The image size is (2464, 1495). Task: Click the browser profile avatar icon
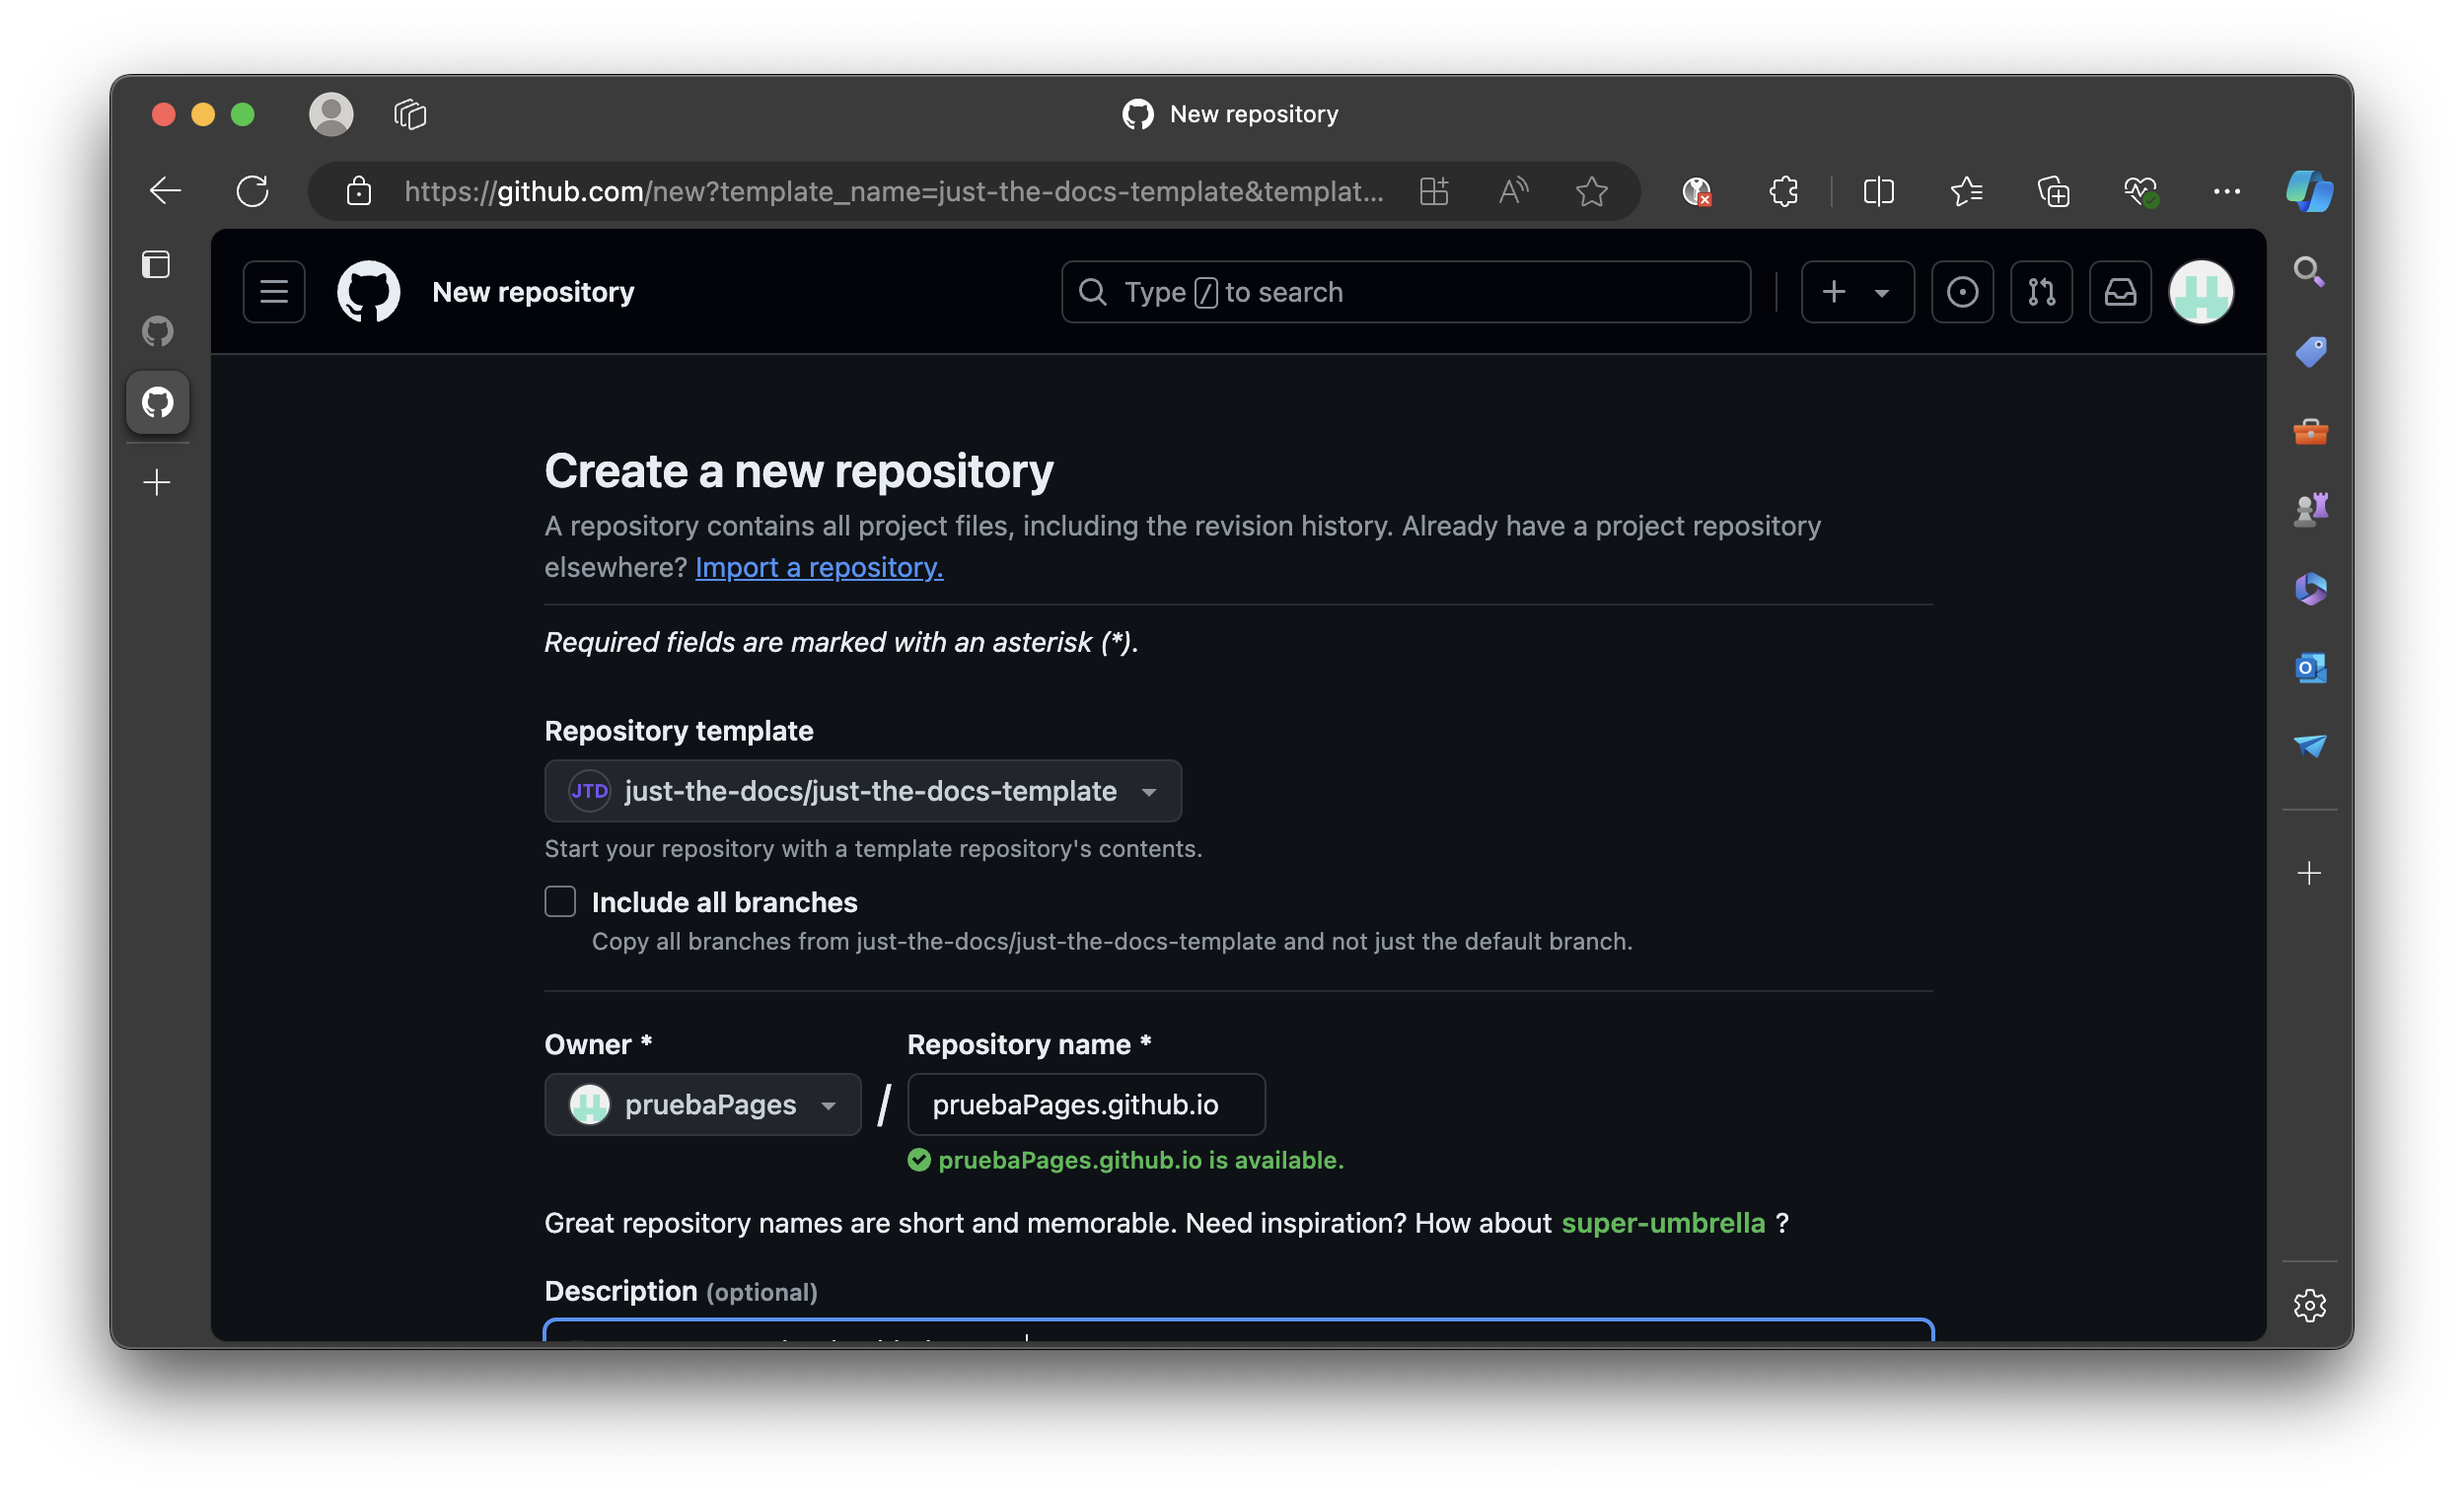tap(331, 114)
